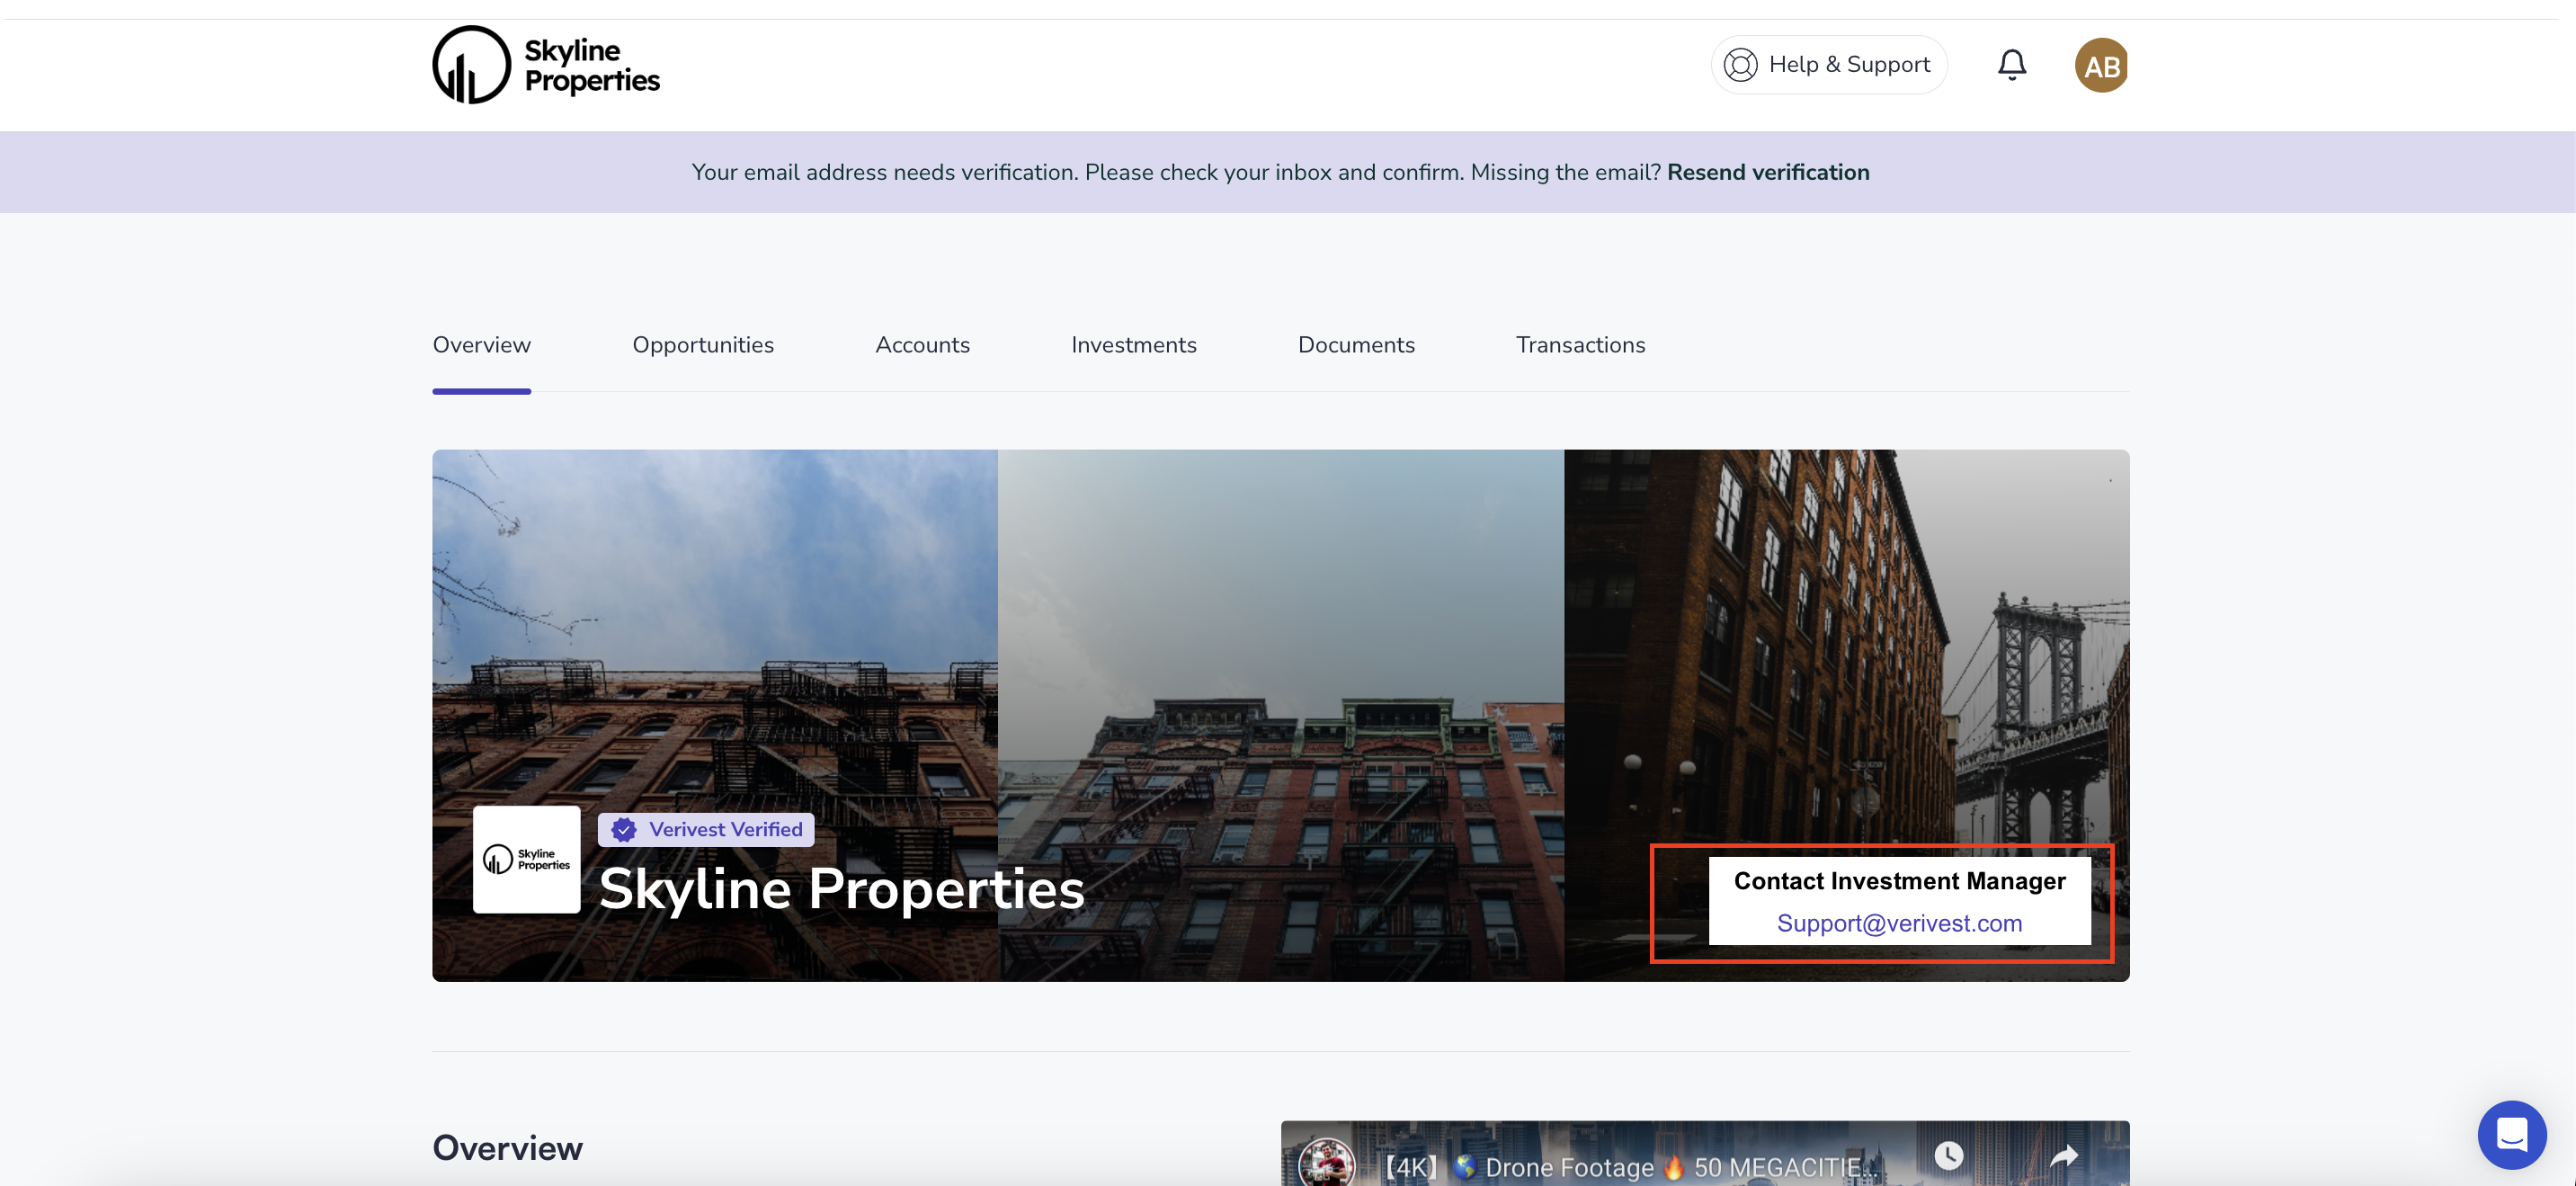Open the chat widget bubble
Viewport: 2576px width, 1186px height.
pyautogui.click(x=2511, y=1134)
